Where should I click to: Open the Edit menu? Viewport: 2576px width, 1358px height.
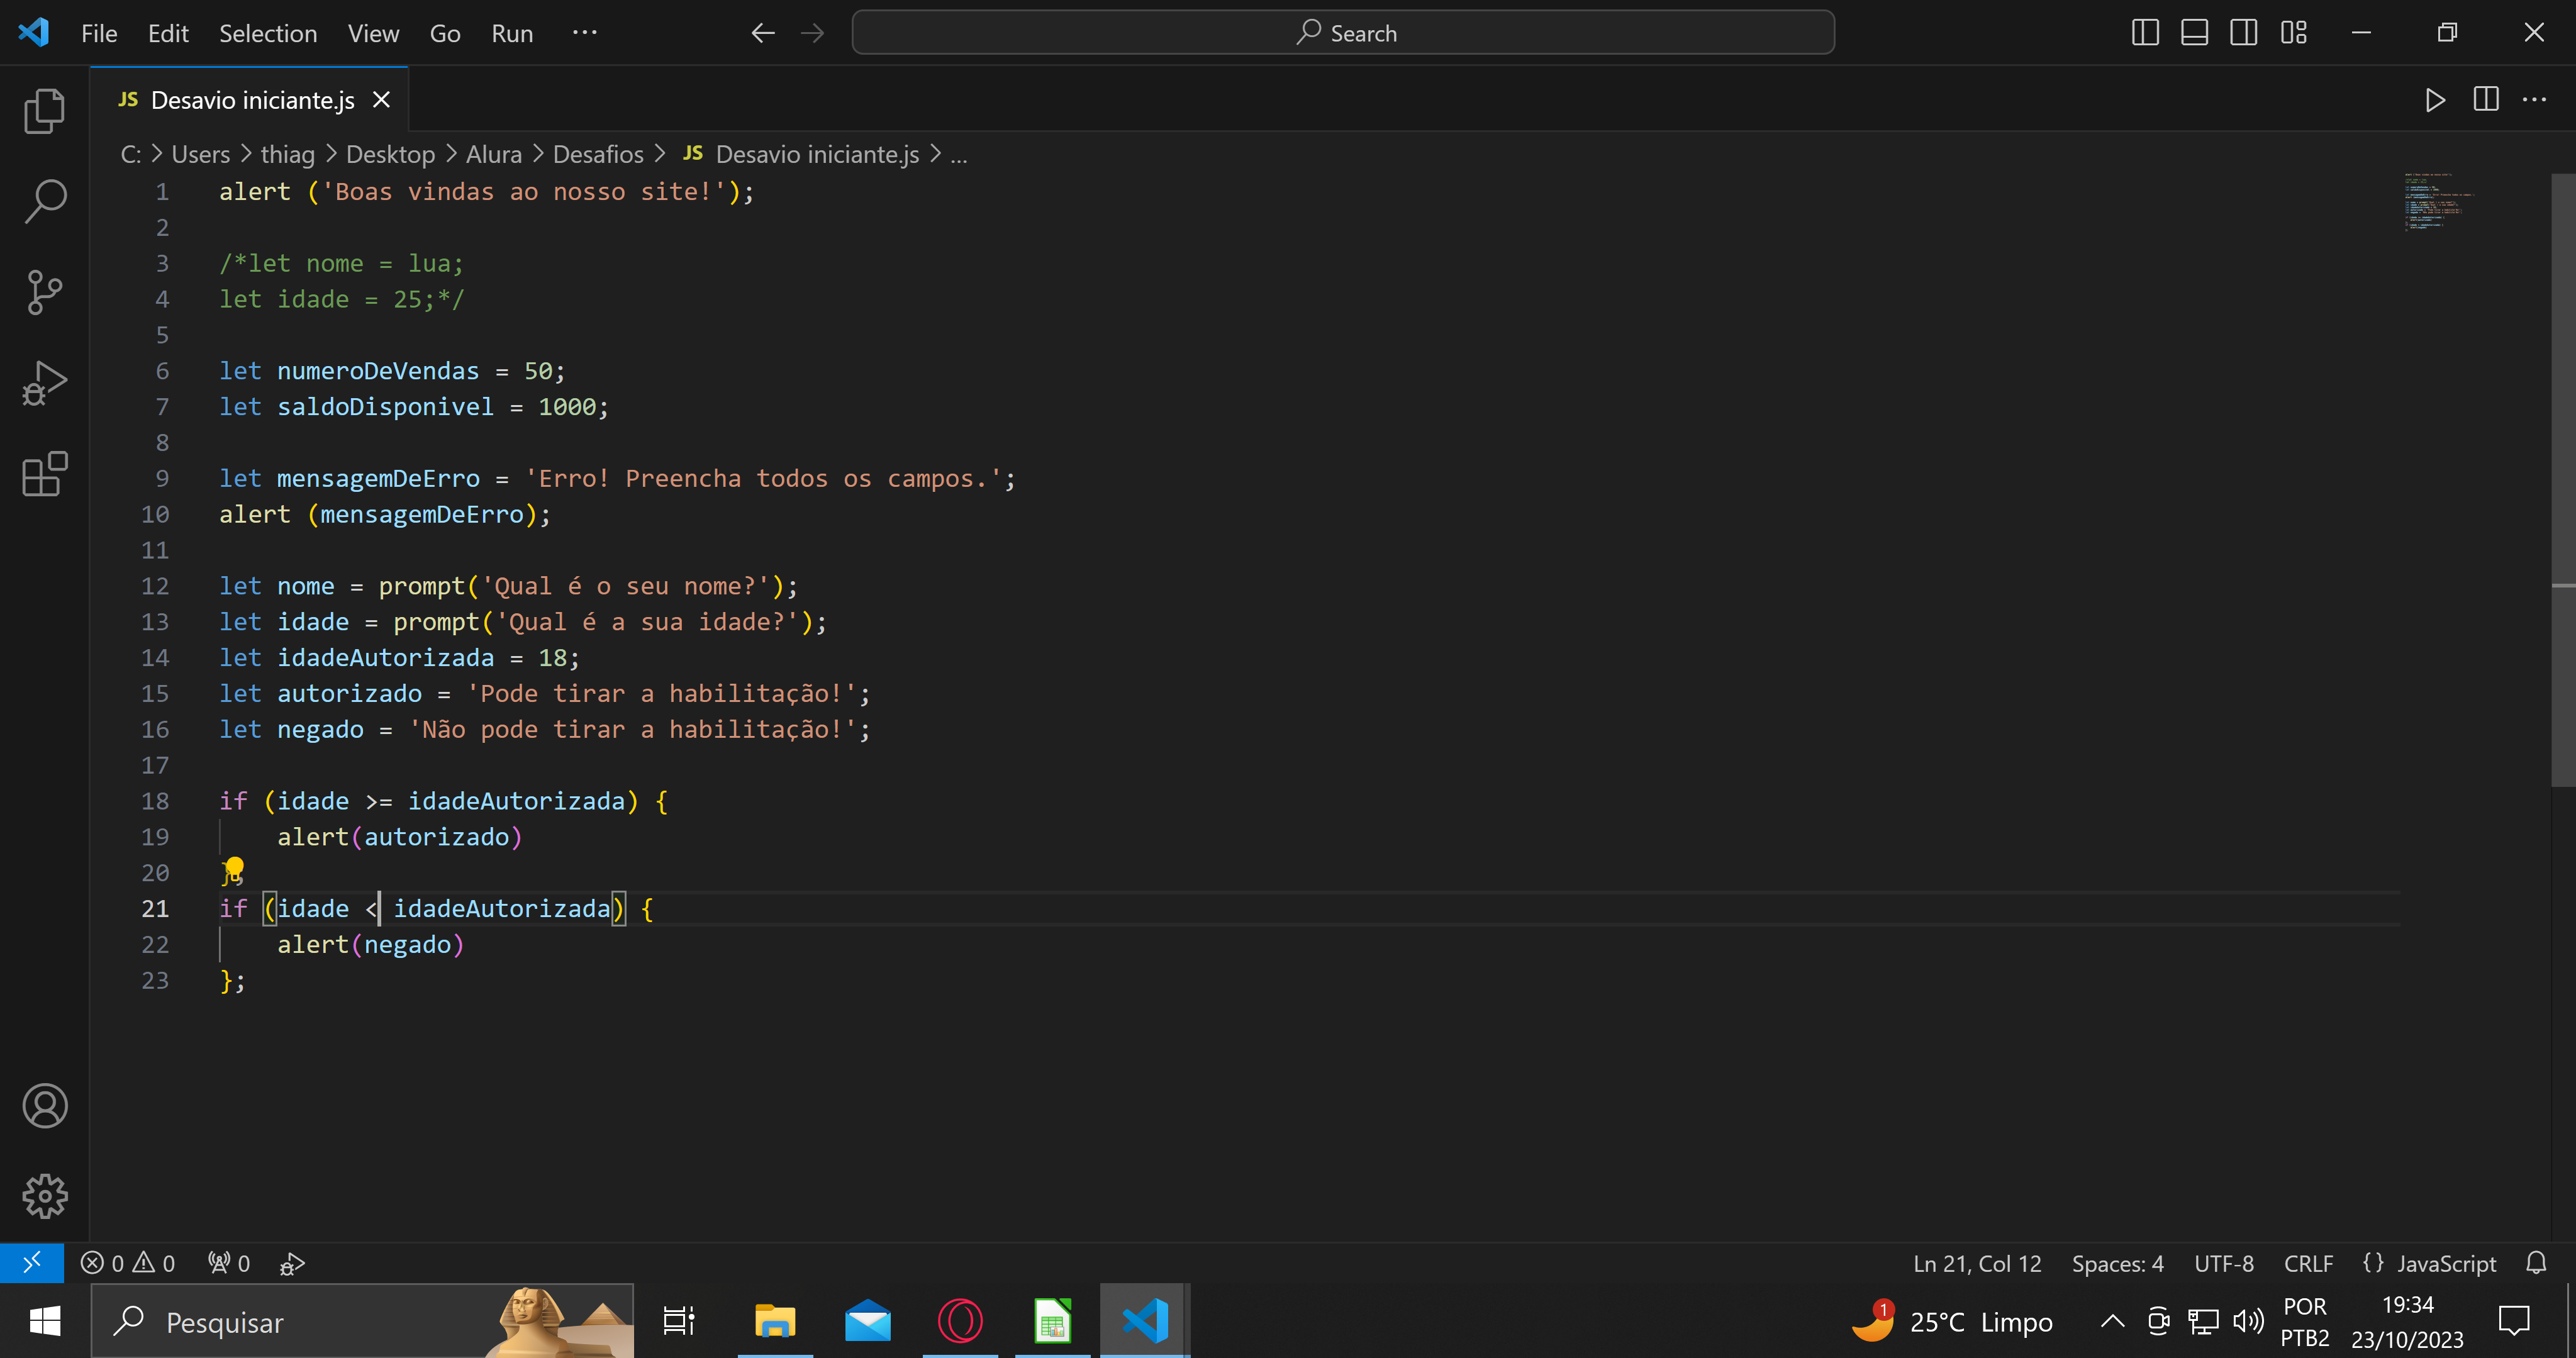click(168, 33)
